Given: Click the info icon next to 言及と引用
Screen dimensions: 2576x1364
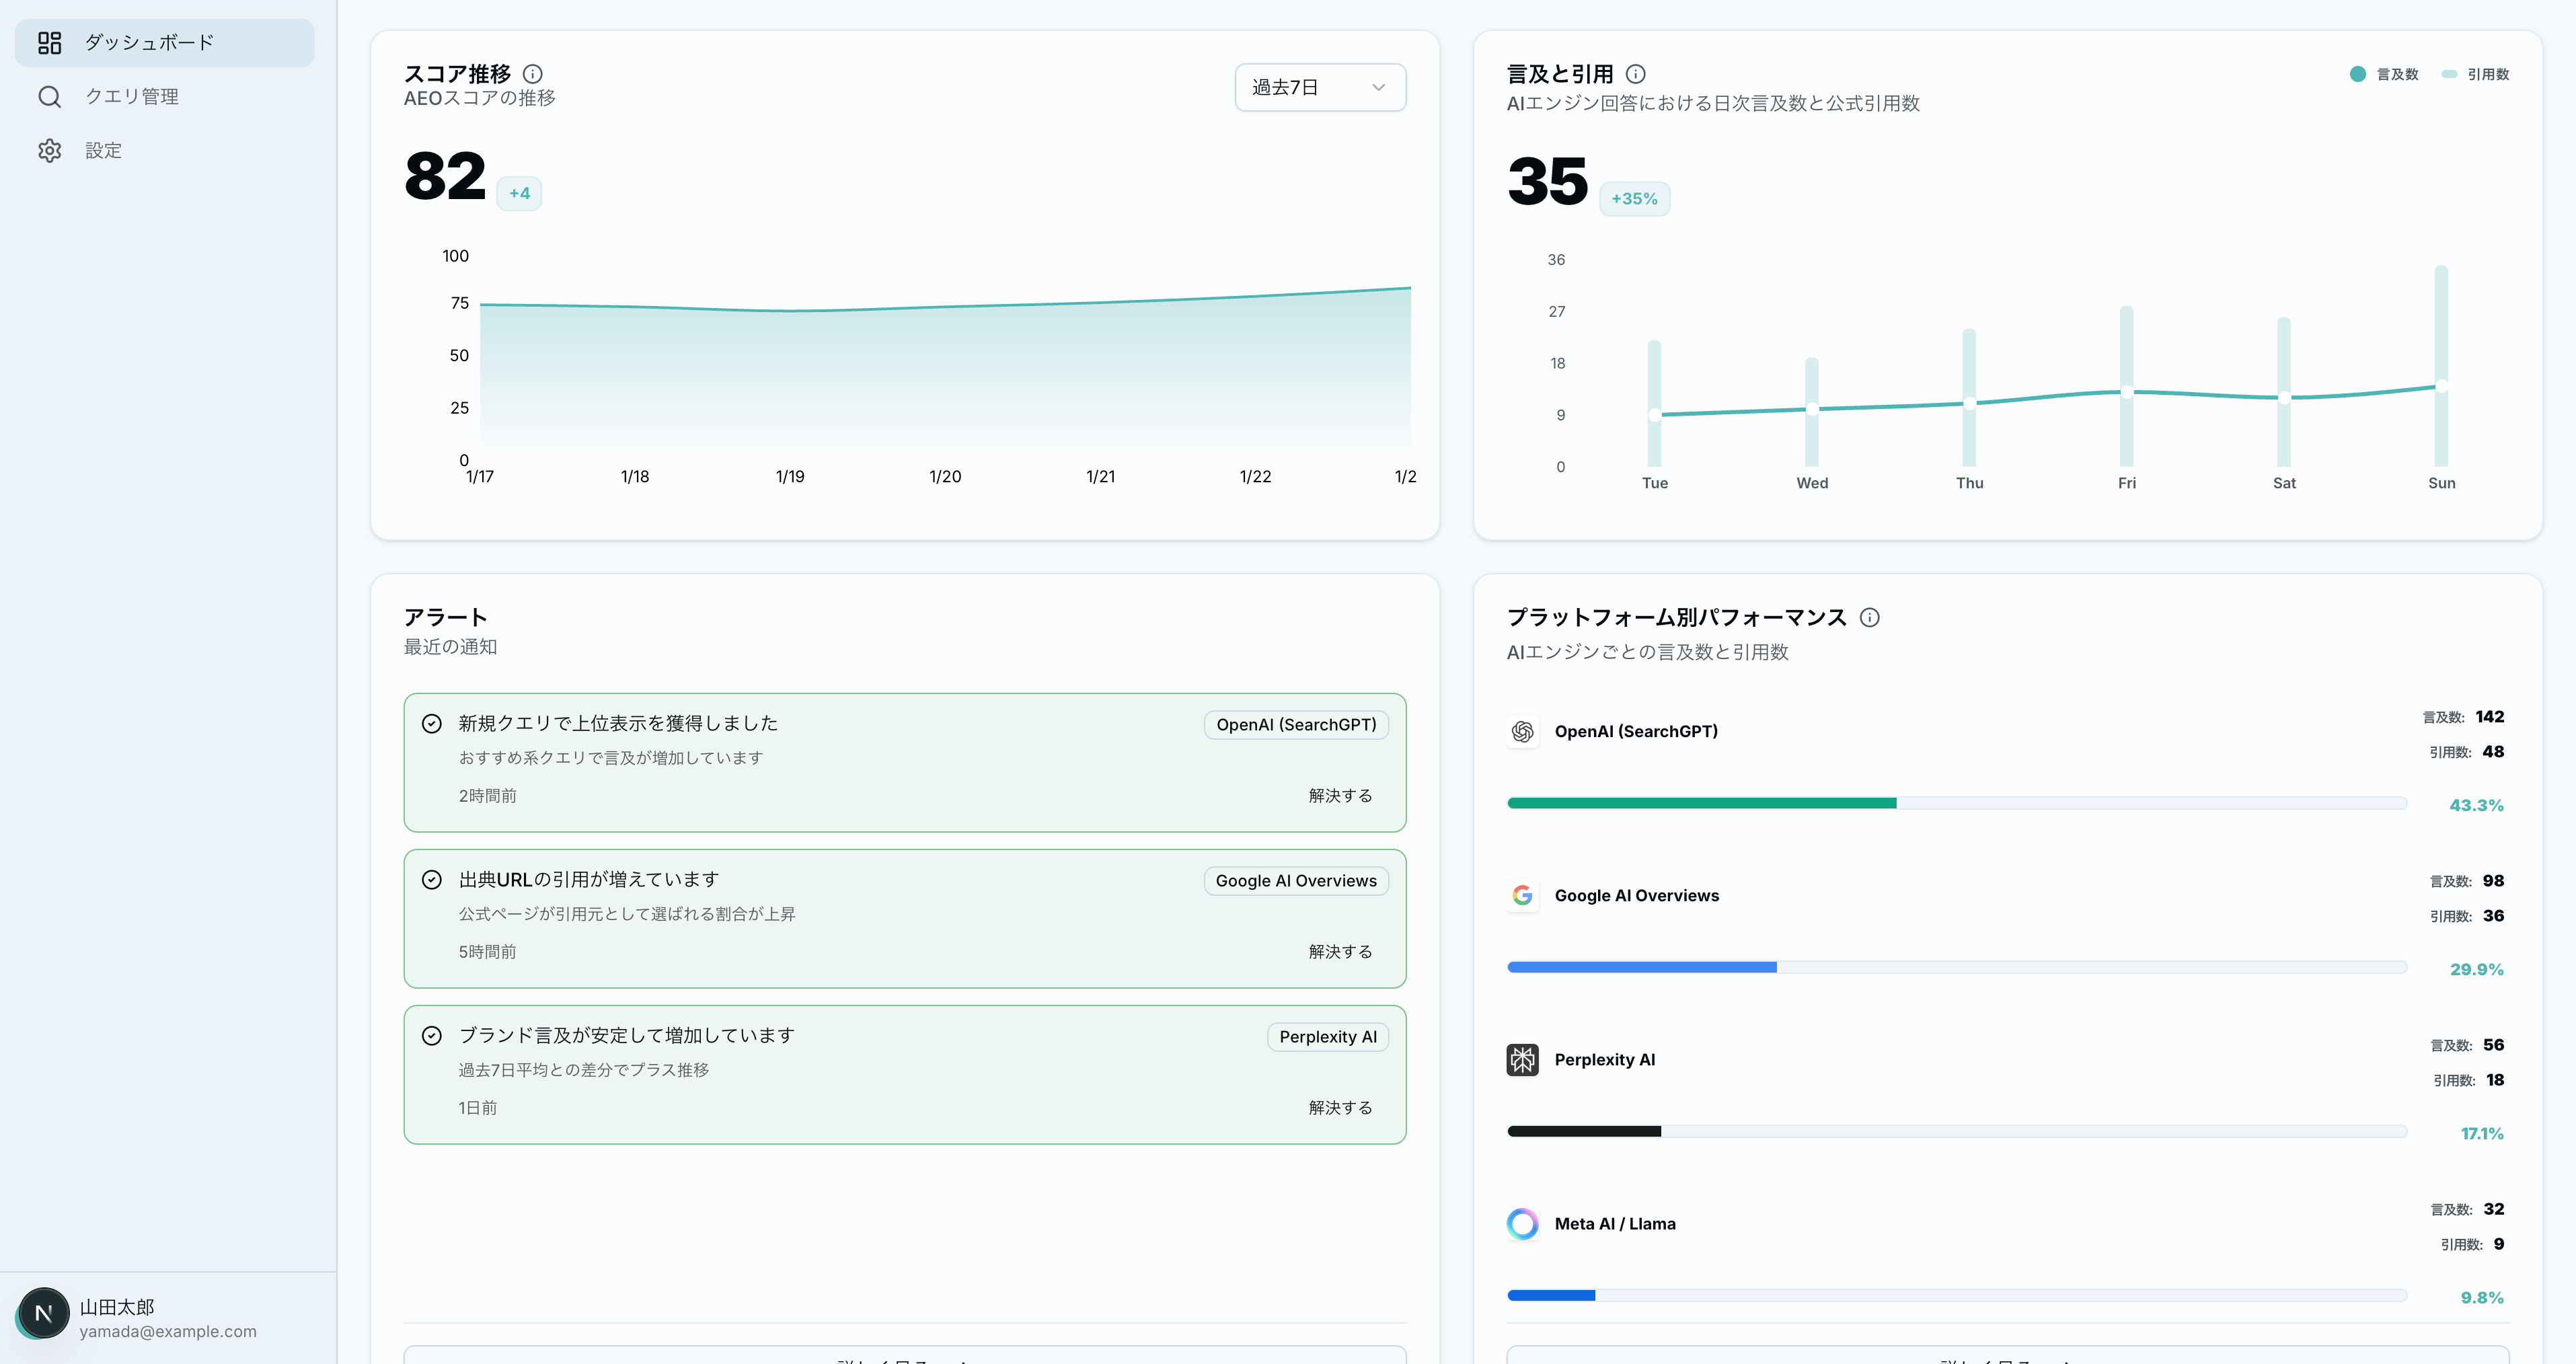Looking at the screenshot, I should click(1636, 74).
